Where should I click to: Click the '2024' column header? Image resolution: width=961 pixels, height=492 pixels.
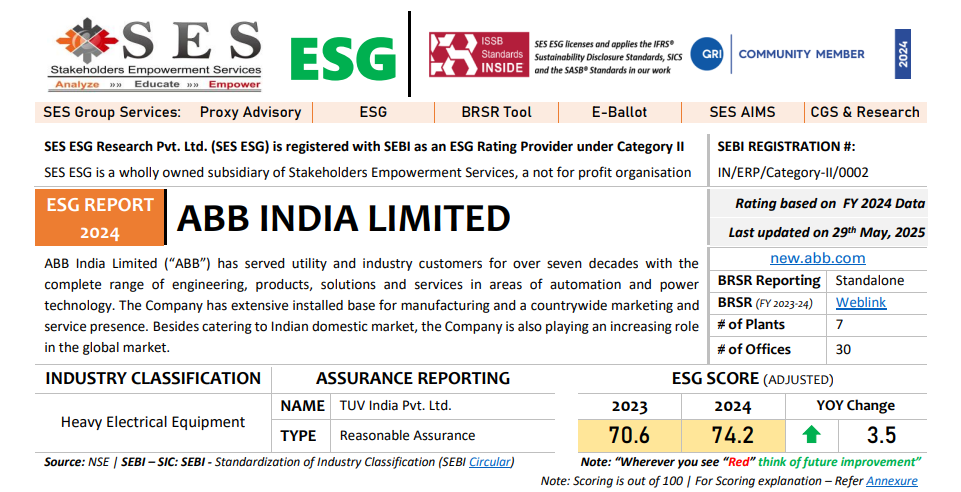point(733,407)
